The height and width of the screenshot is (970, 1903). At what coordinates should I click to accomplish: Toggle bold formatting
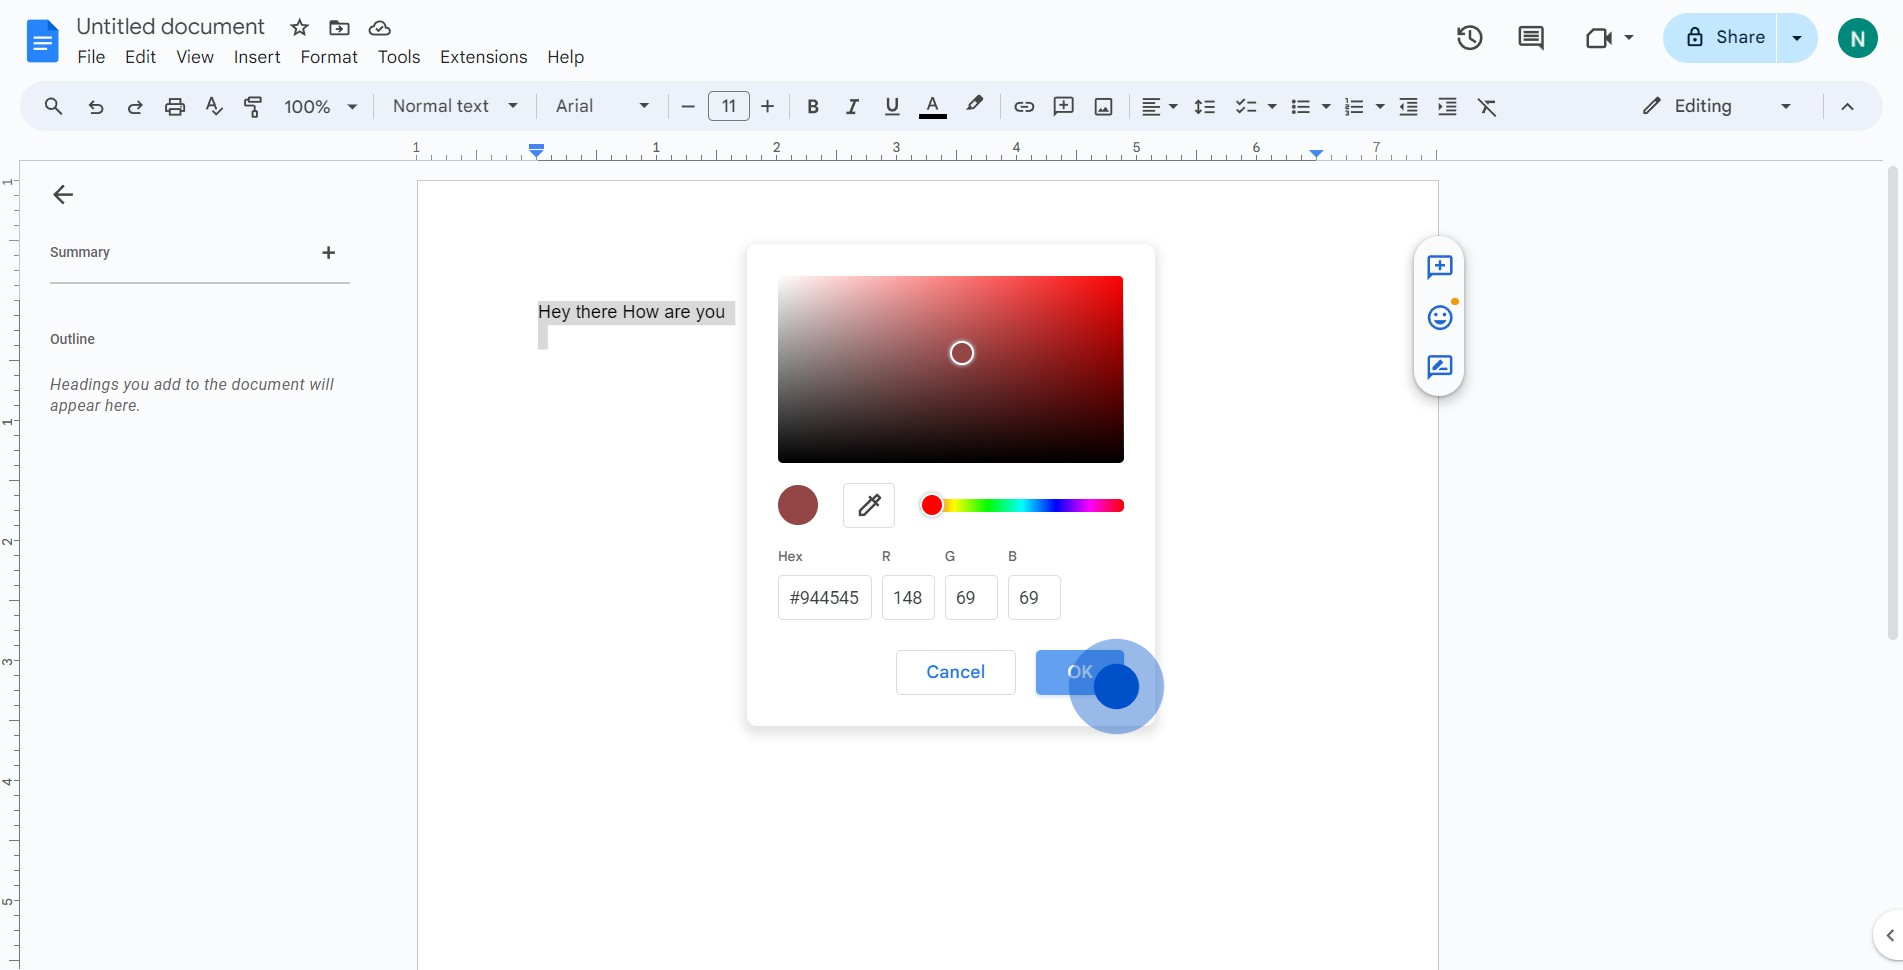pos(812,107)
